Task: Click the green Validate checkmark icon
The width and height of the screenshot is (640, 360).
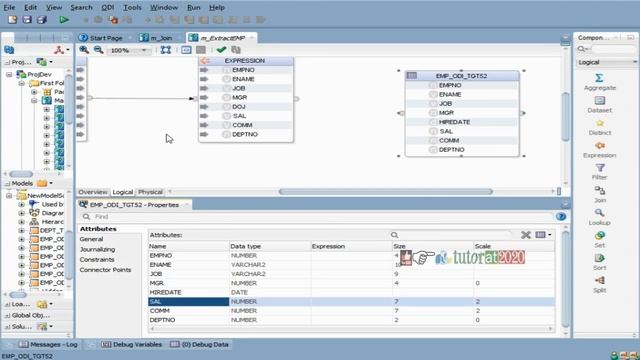Action: (x=221, y=50)
